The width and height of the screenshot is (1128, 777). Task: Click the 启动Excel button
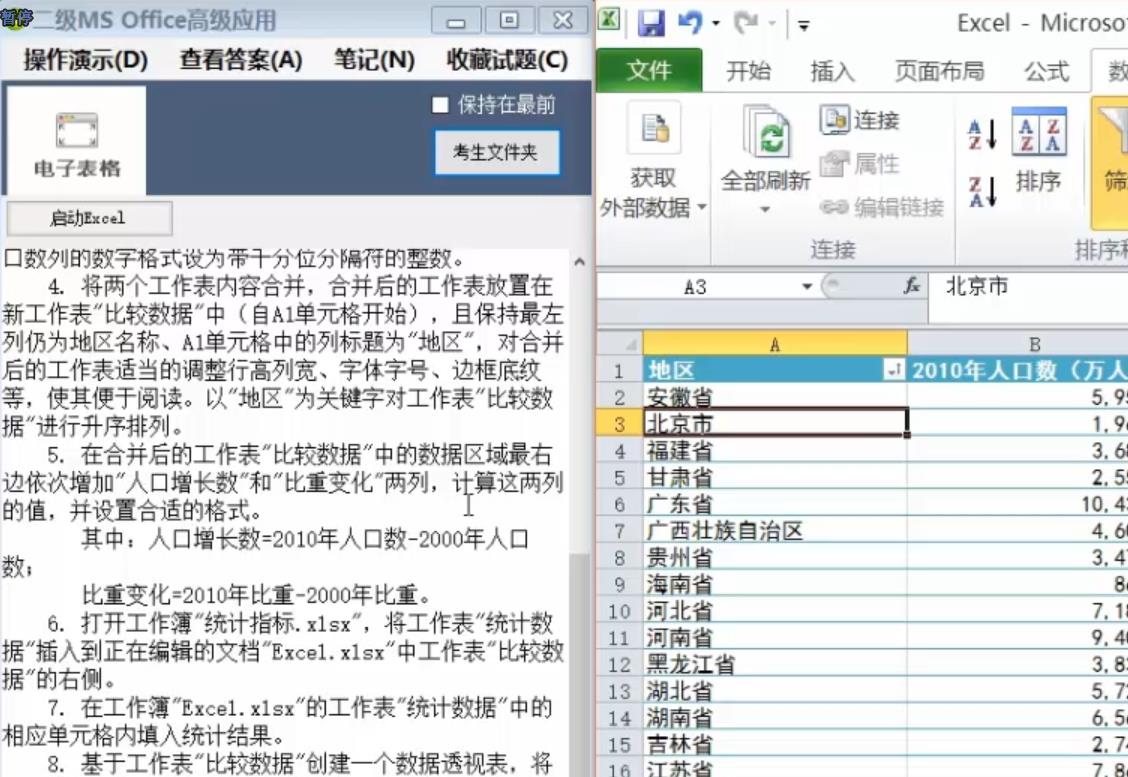pos(88,218)
